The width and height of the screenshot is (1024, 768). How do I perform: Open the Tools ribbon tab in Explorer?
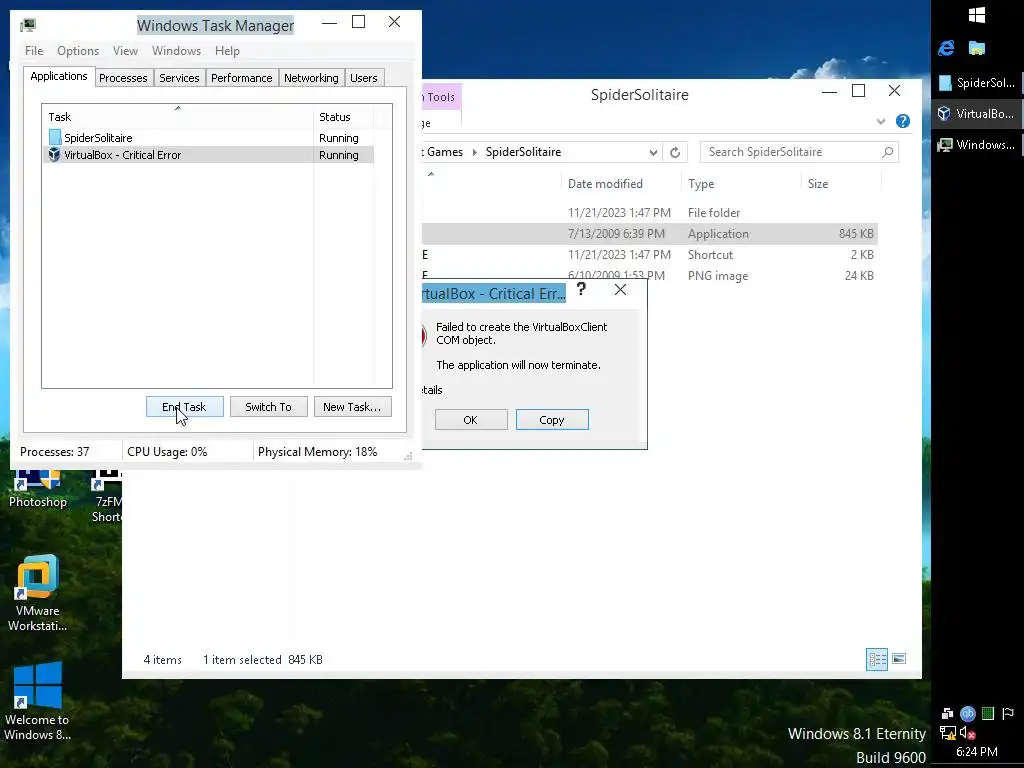coord(441,97)
